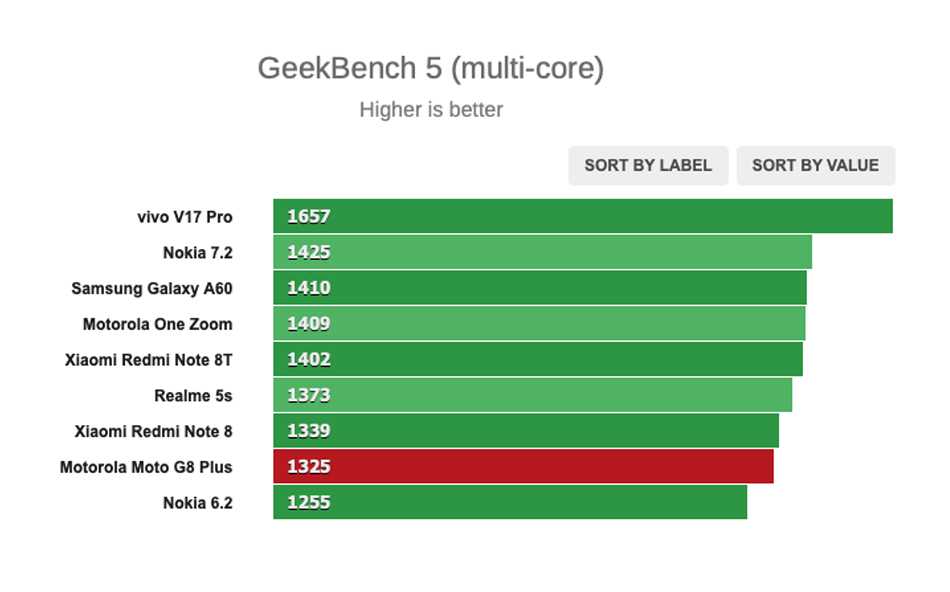The height and width of the screenshot is (592, 950).
Task: Click the Xiaomi Redmi Note 8T bar
Action: 537,359
